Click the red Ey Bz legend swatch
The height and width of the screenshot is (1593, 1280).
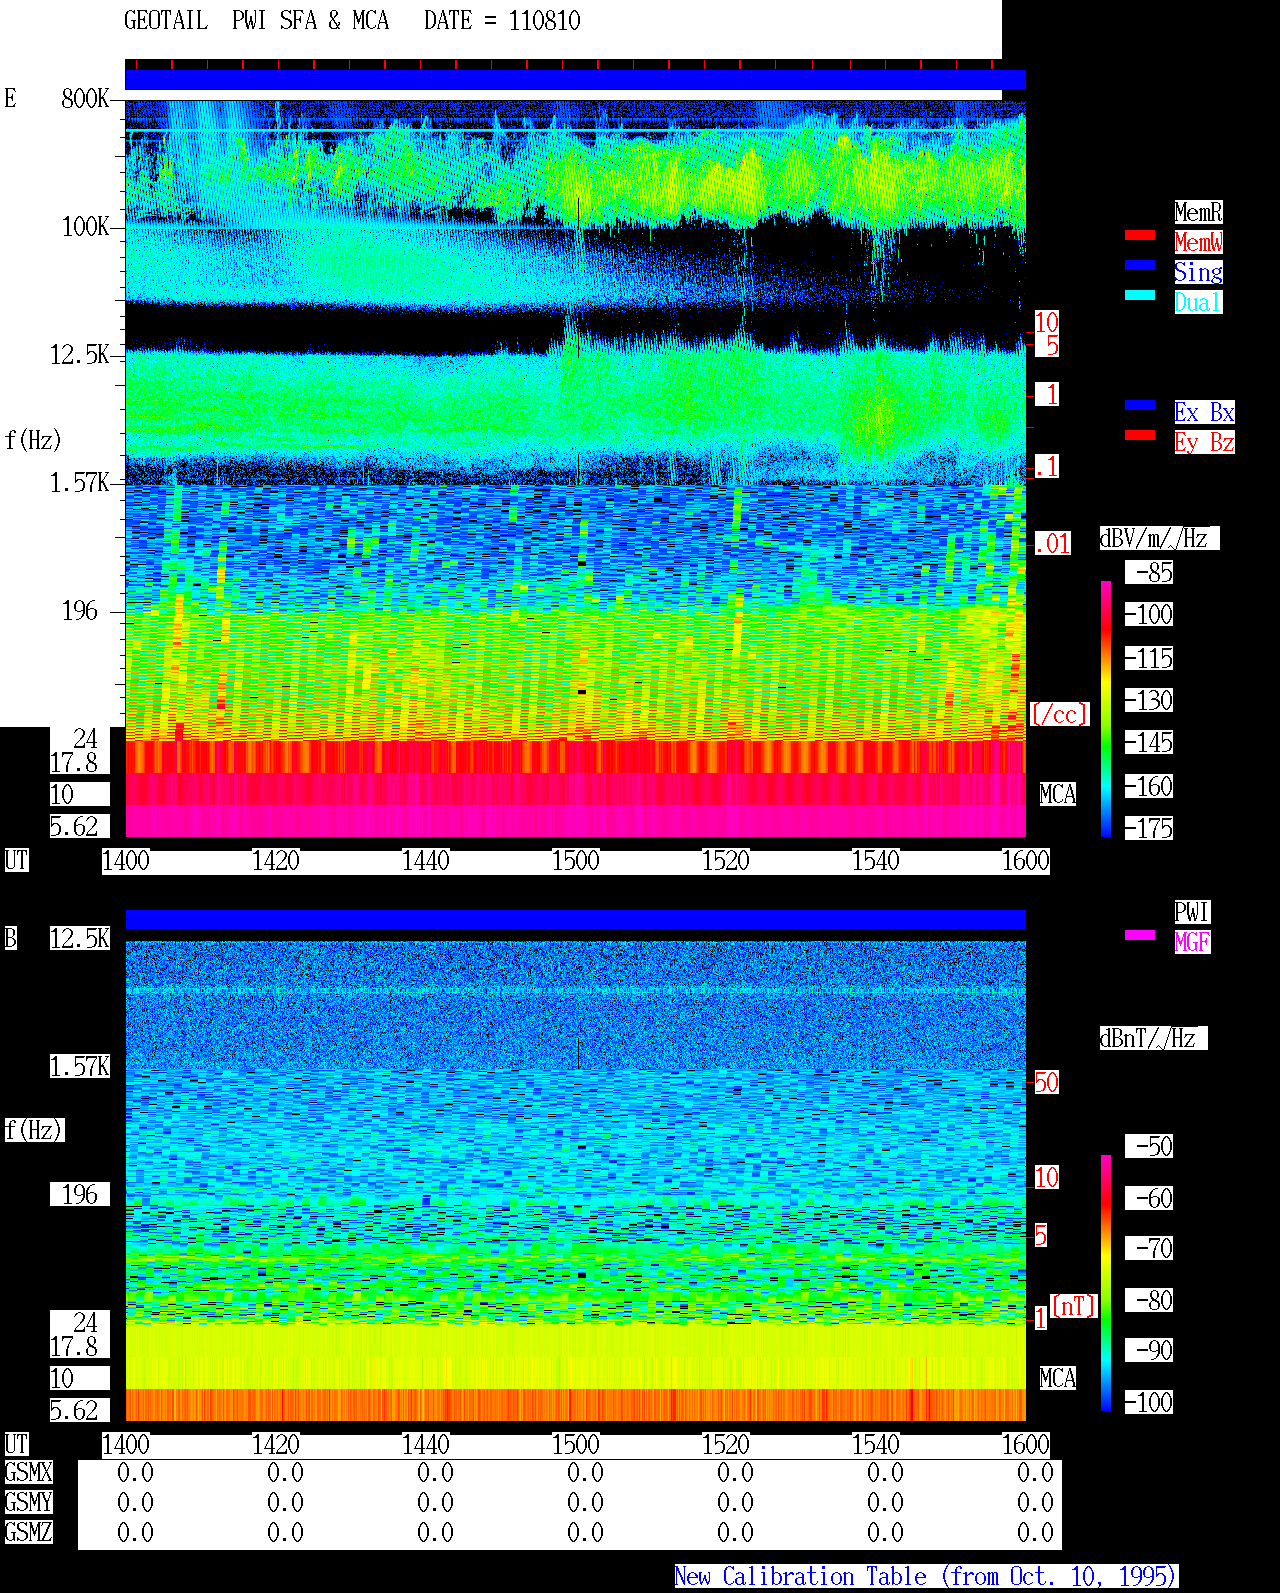[x=1140, y=435]
